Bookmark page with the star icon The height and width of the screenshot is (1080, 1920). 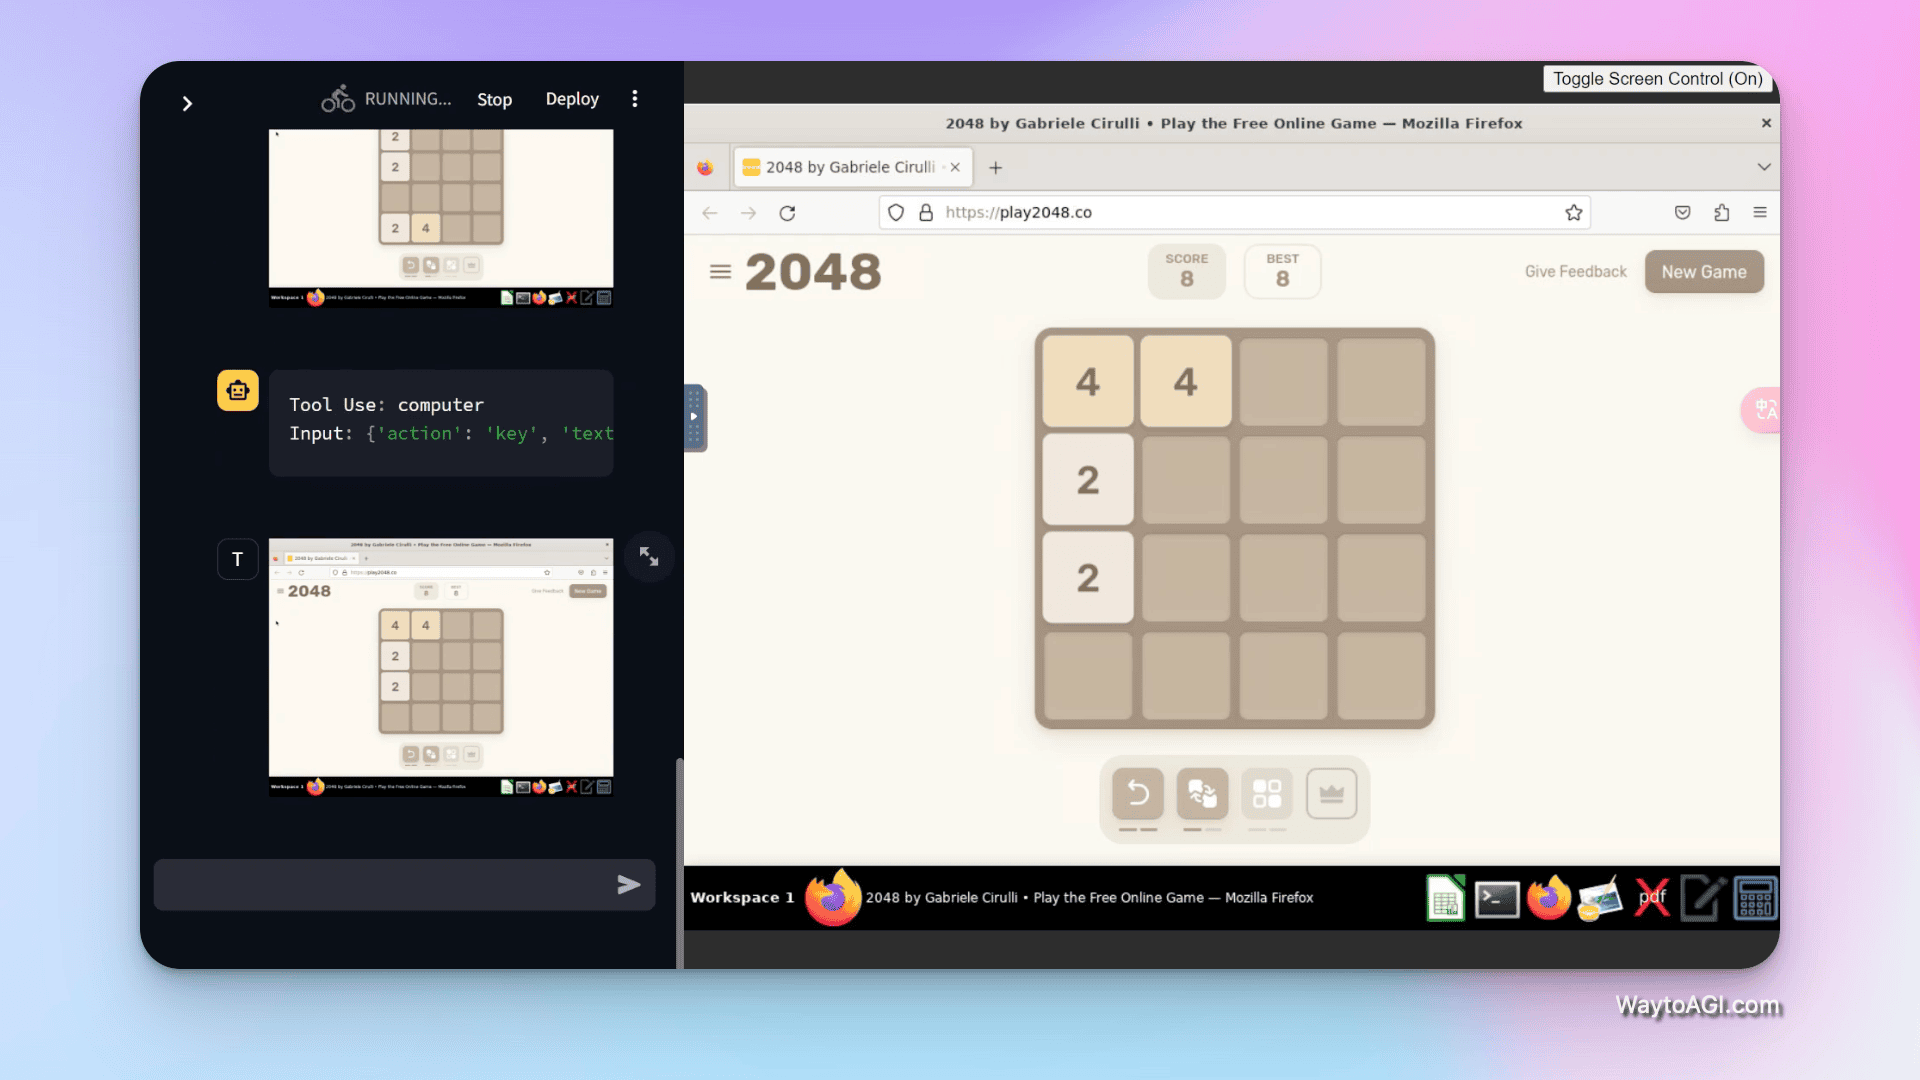[x=1573, y=213]
